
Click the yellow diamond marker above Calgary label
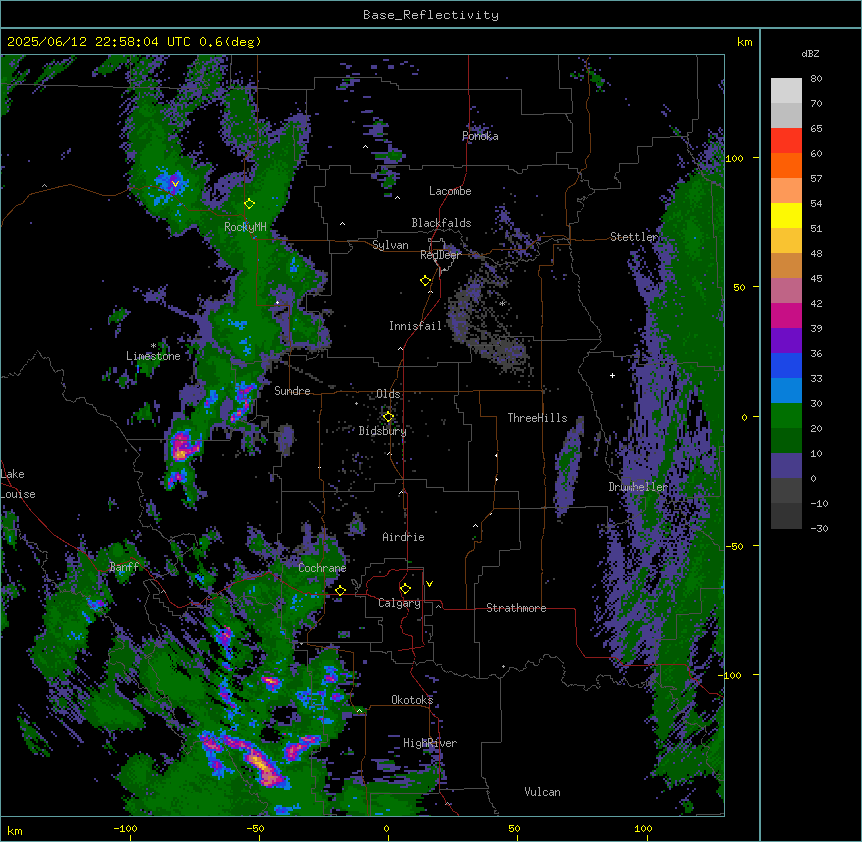pyautogui.click(x=405, y=589)
